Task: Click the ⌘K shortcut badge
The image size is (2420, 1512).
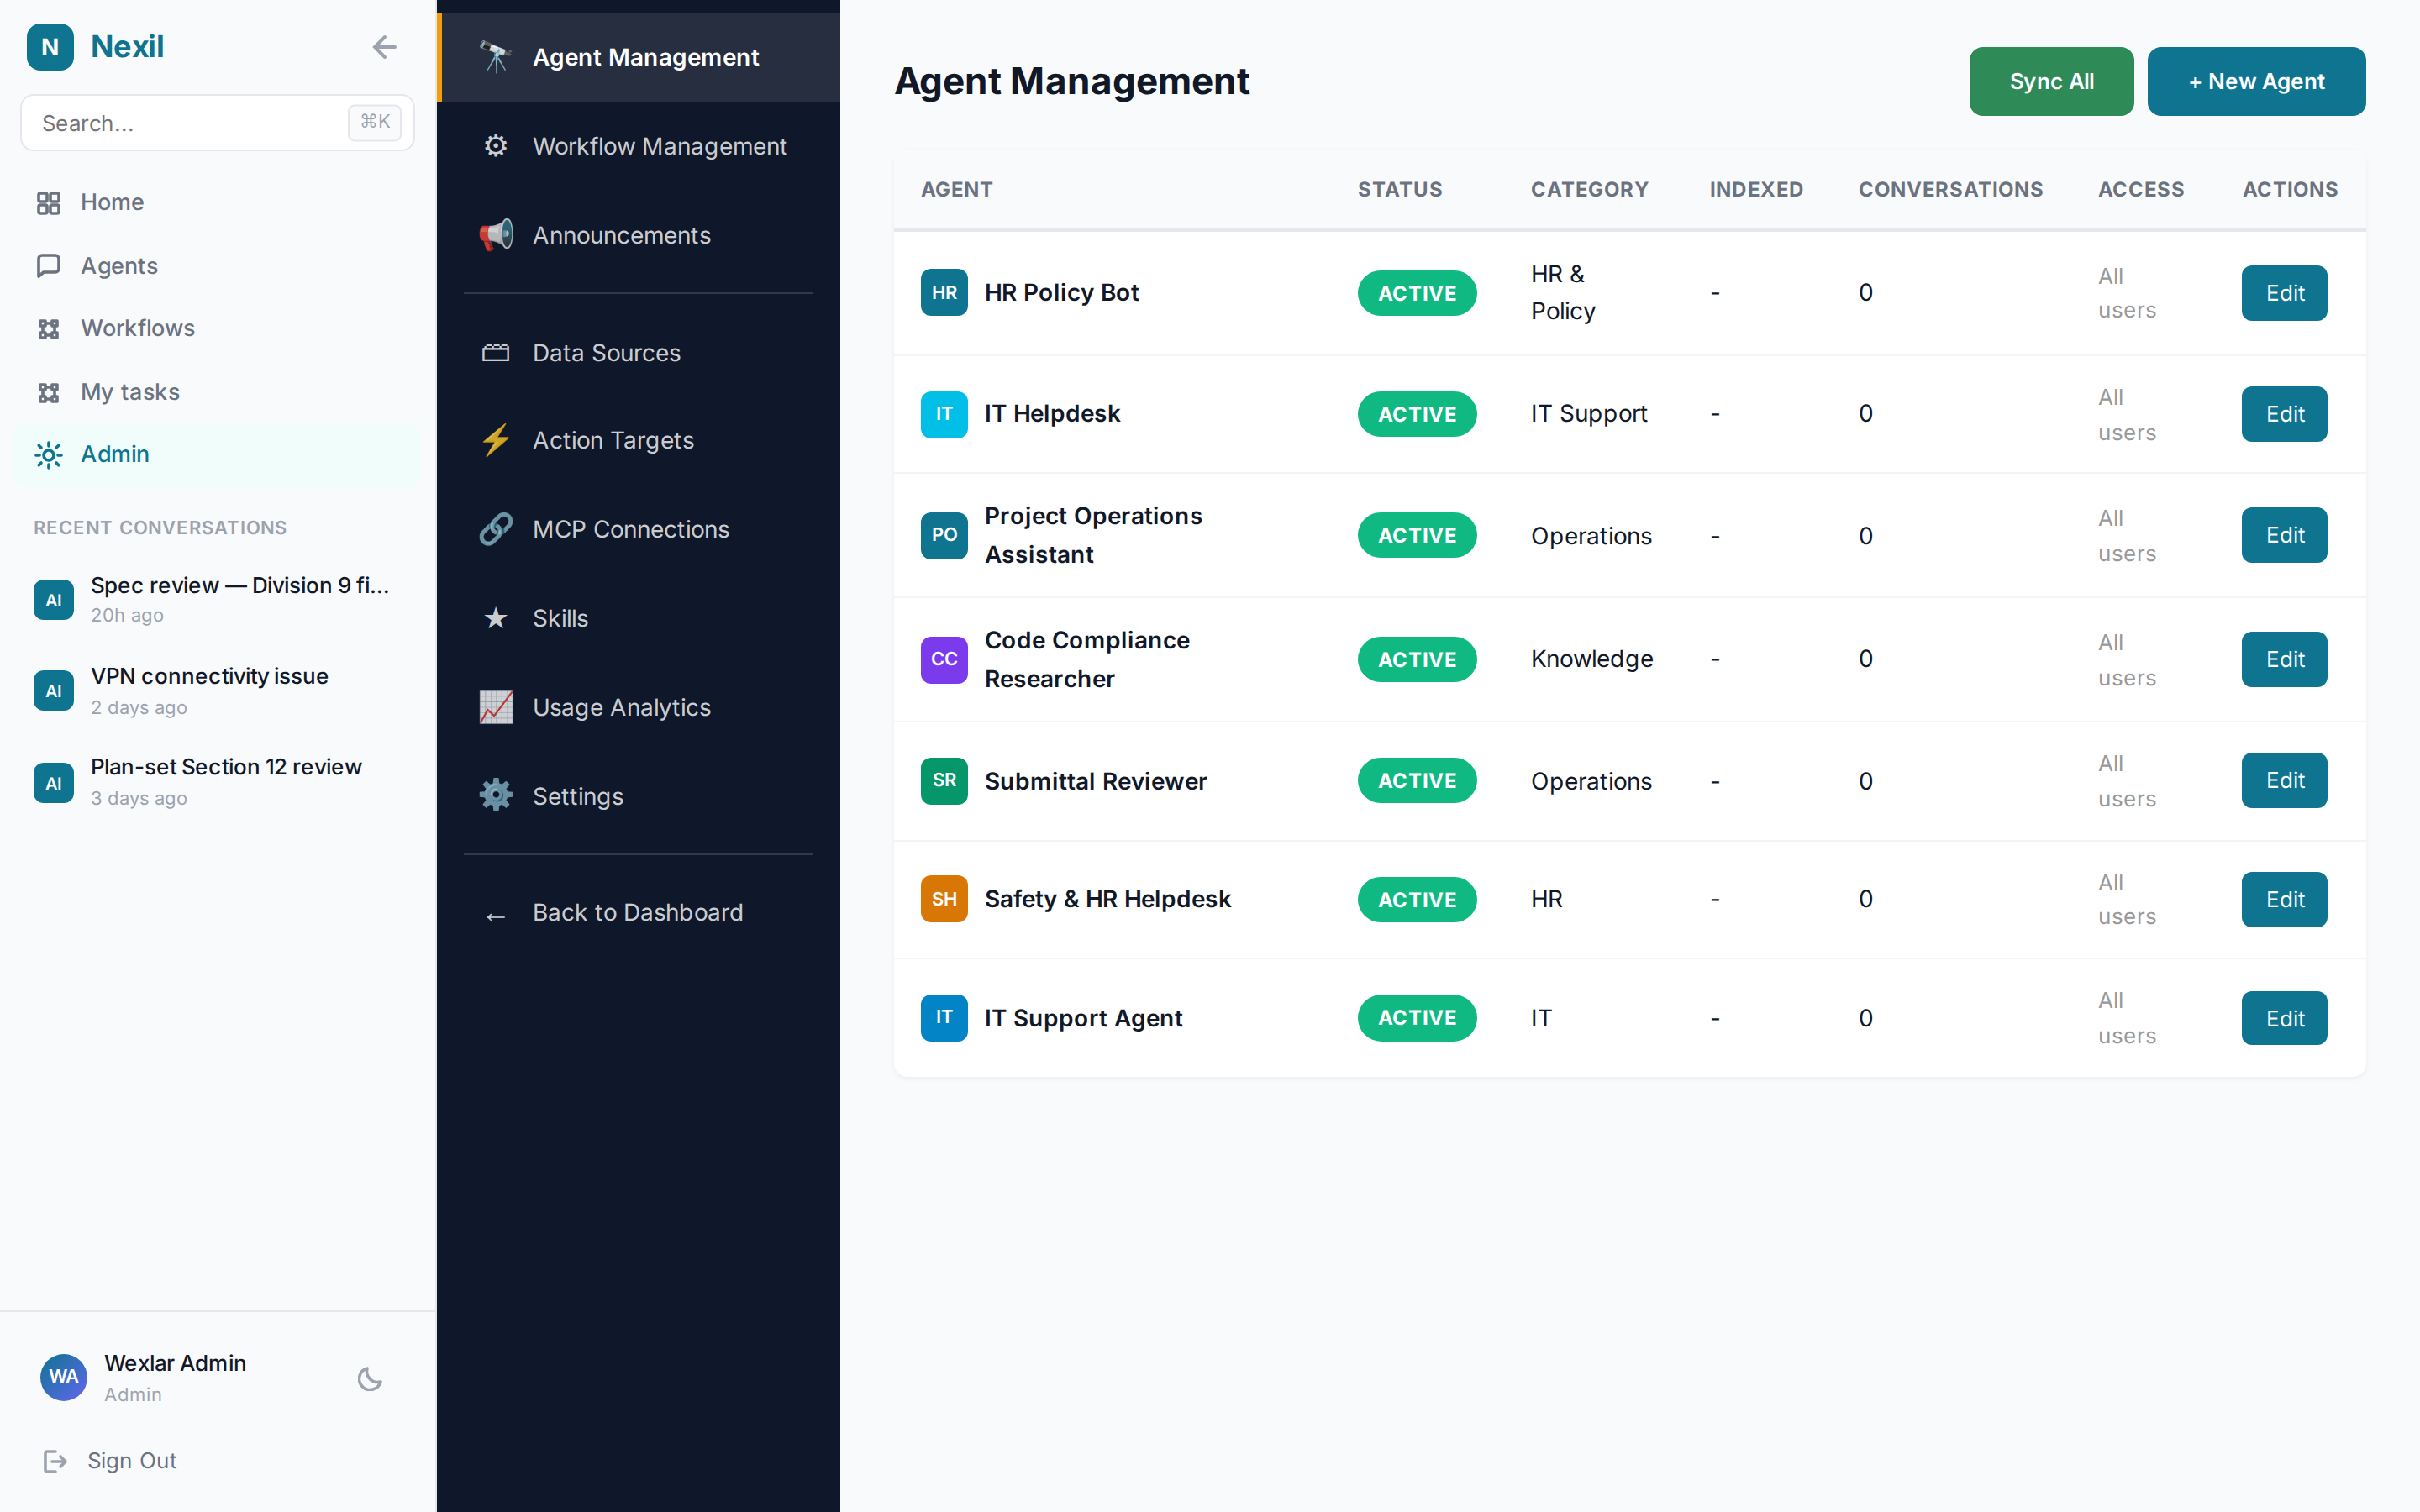Action: pyautogui.click(x=375, y=122)
